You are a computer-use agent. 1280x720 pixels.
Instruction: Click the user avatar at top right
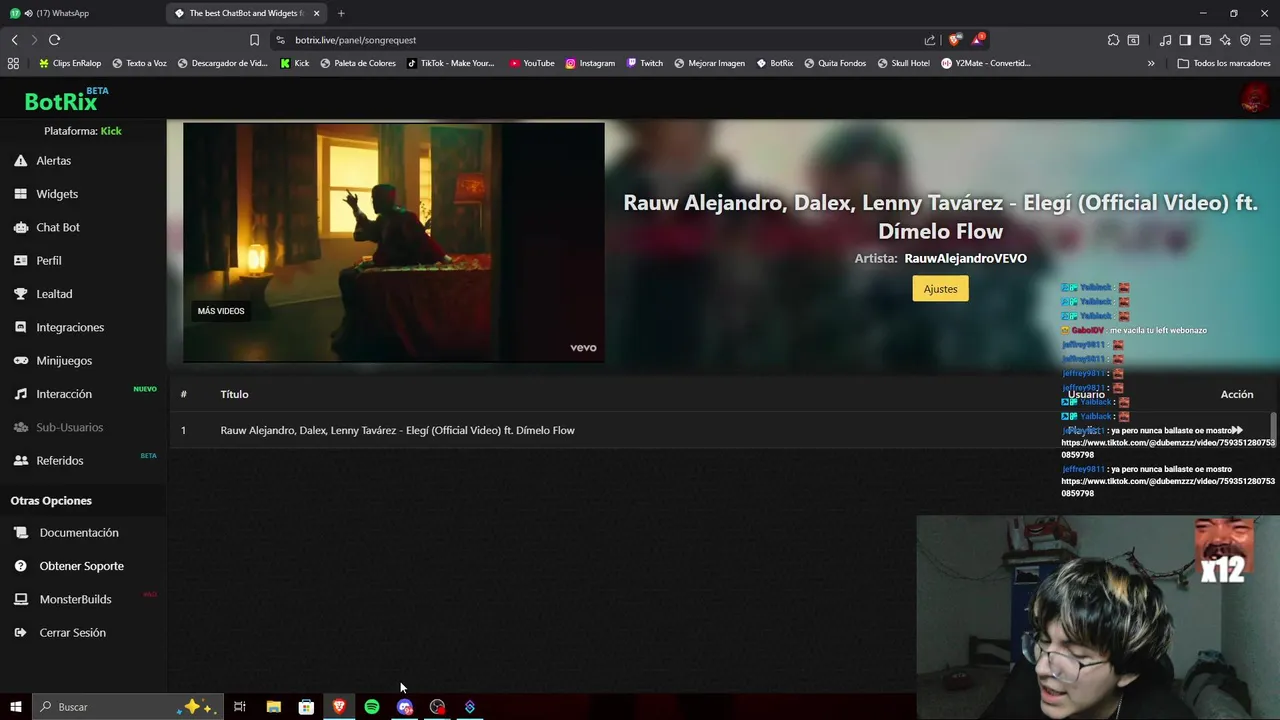[x=1254, y=98]
